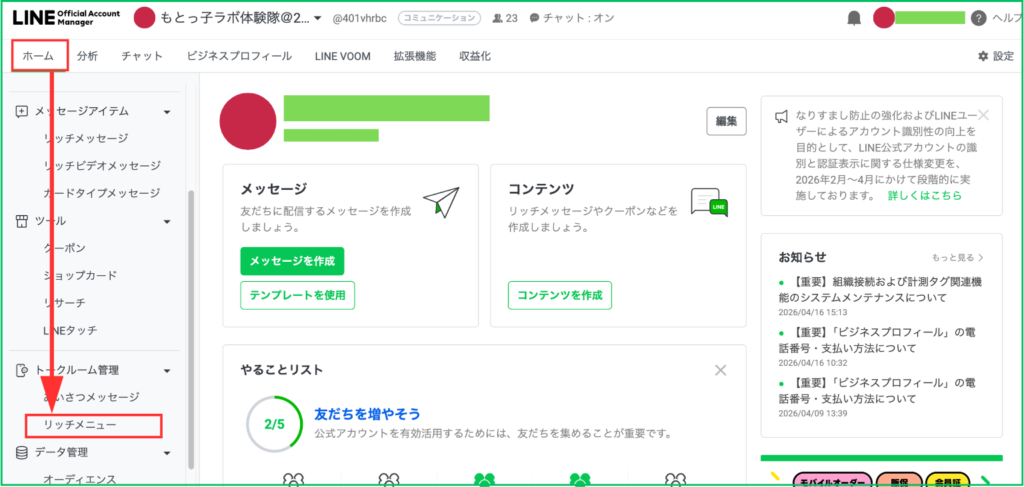Switch to the 分析 tab

[x=87, y=56]
